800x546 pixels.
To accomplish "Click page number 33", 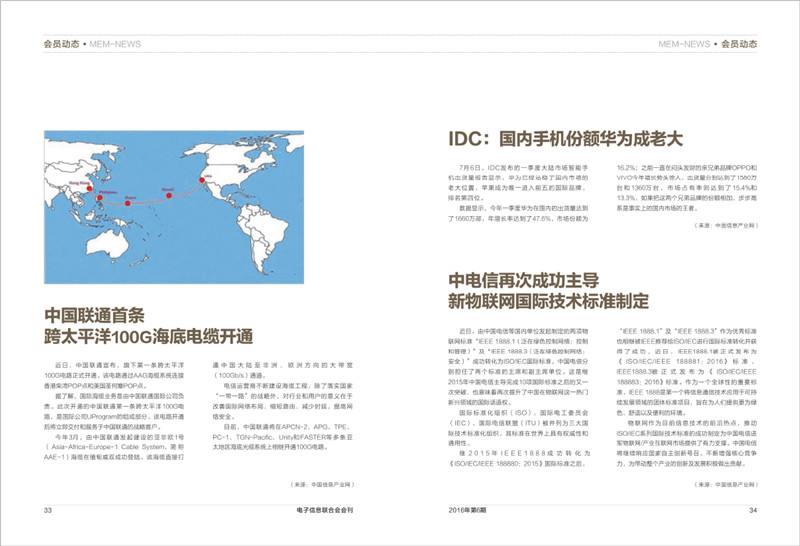I will click(x=48, y=510).
